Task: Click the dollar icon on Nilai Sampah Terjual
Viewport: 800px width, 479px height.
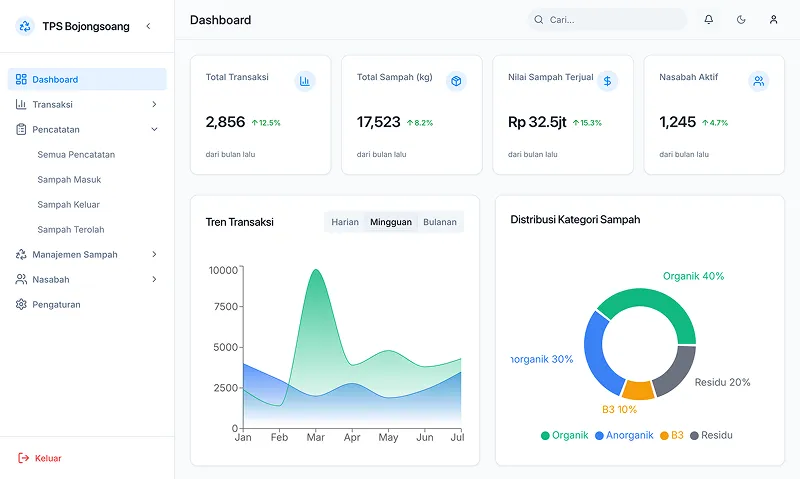Action: point(607,81)
